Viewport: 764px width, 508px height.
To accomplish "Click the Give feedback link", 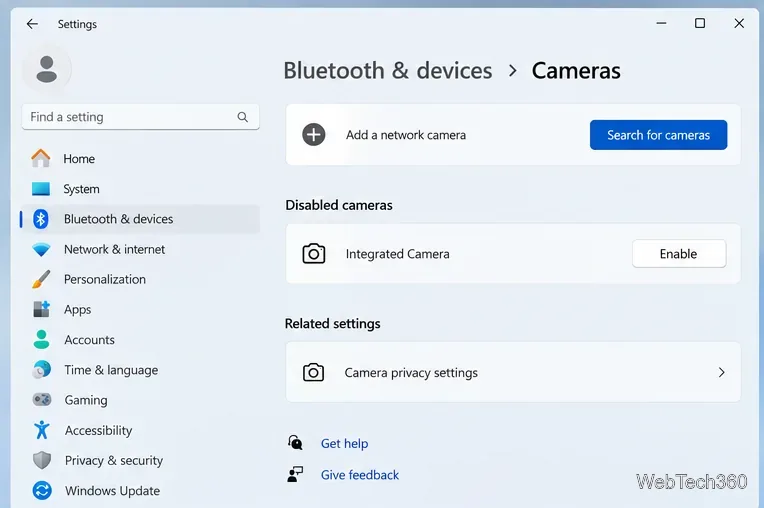I will click(360, 475).
